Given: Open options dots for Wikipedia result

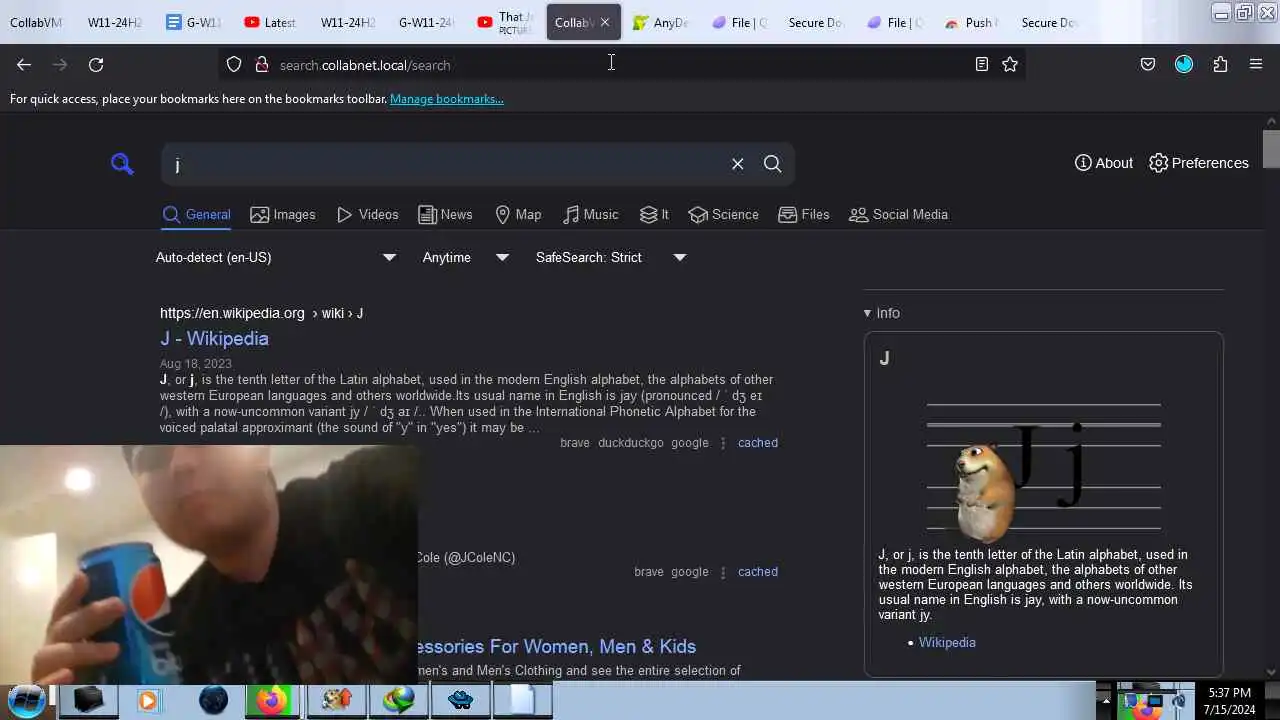Looking at the screenshot, I should (723, 443).
